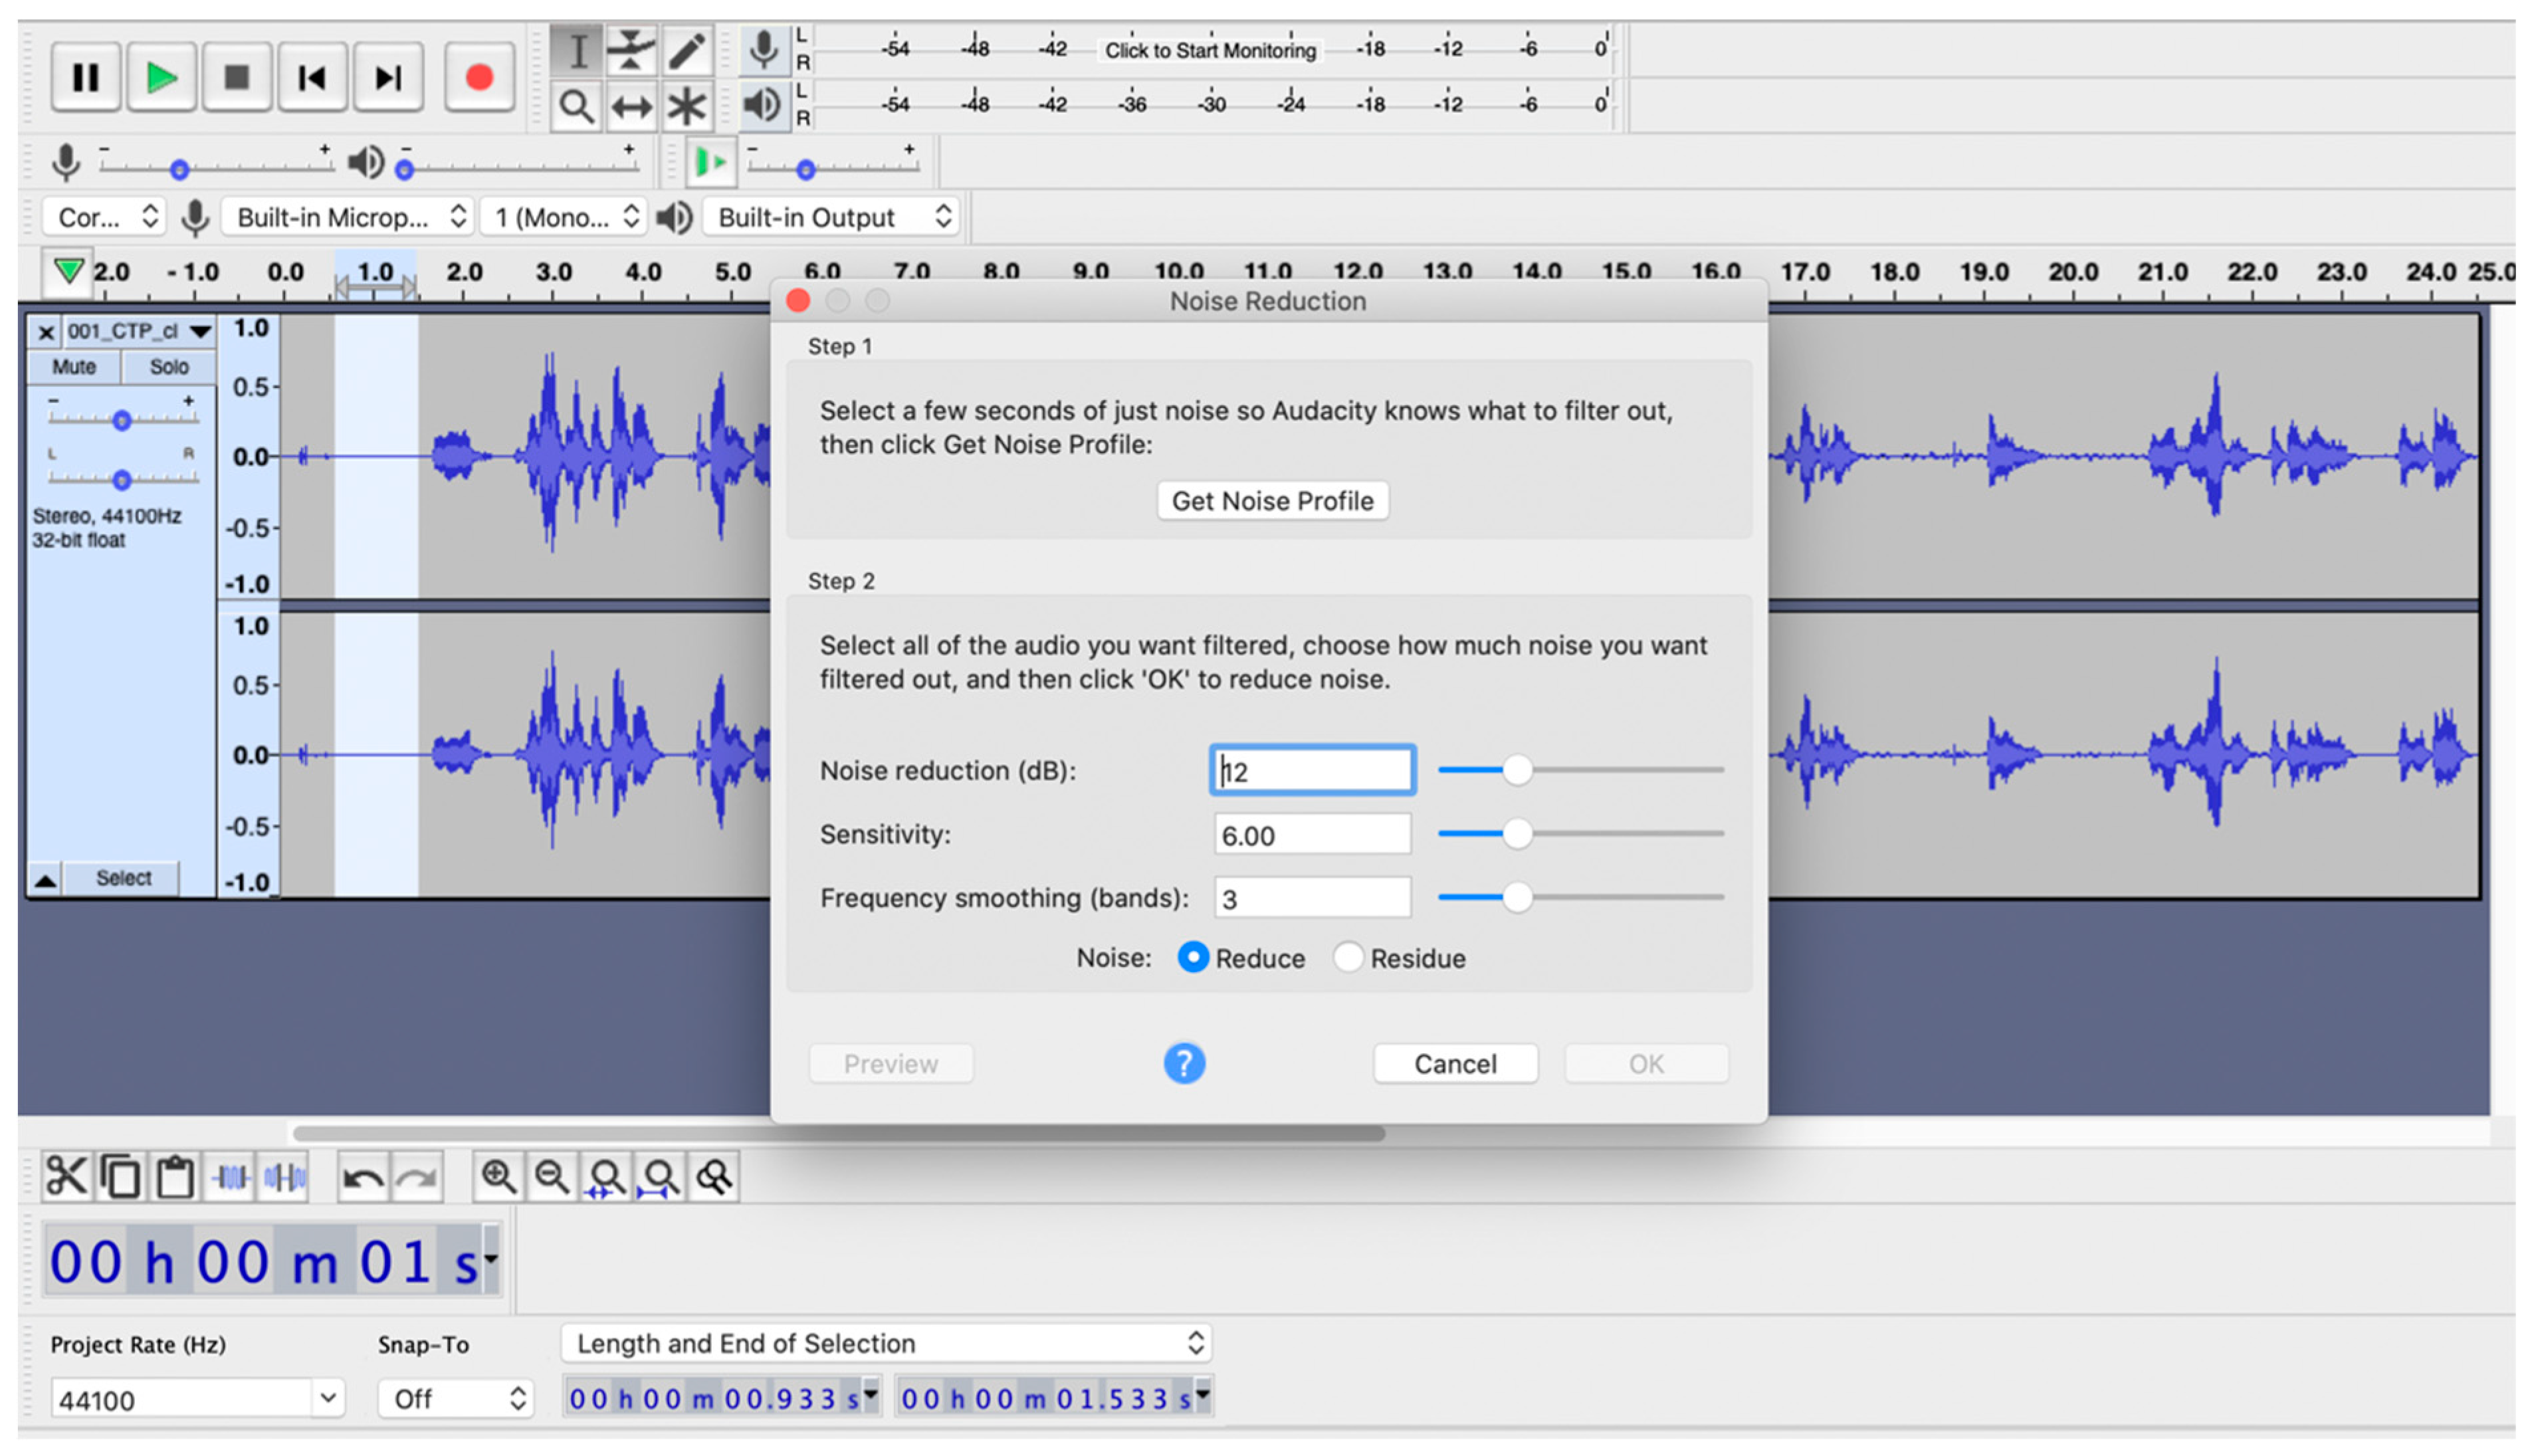The height and width of the screenshot is (1456, 2530).
Task: Choose the Time Shift tool
Action: (630, 106)
